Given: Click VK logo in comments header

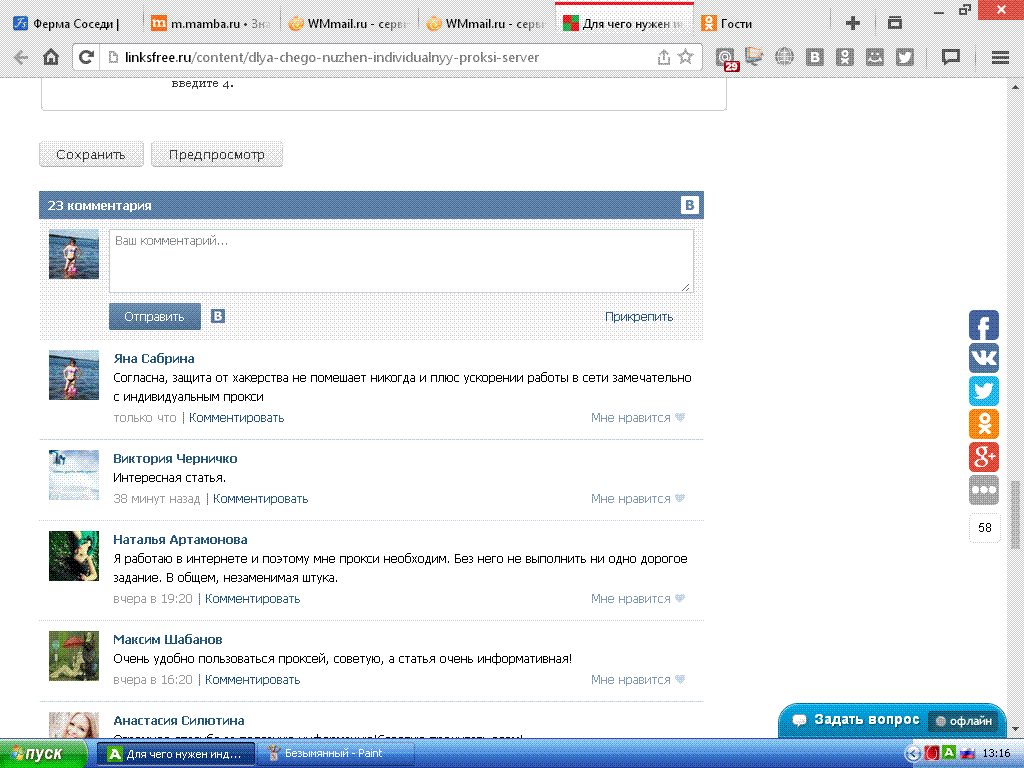Looking at the screenshot, I should 689,205.
